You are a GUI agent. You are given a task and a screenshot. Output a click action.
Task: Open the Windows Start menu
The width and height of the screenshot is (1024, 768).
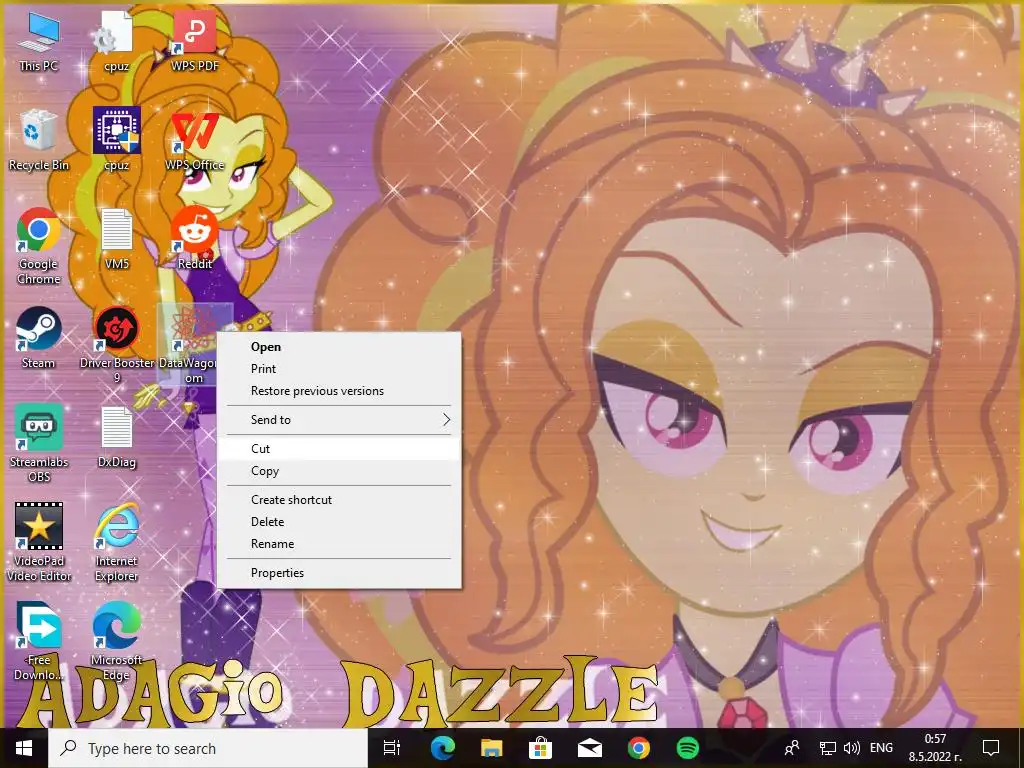[x=24, y=748]
